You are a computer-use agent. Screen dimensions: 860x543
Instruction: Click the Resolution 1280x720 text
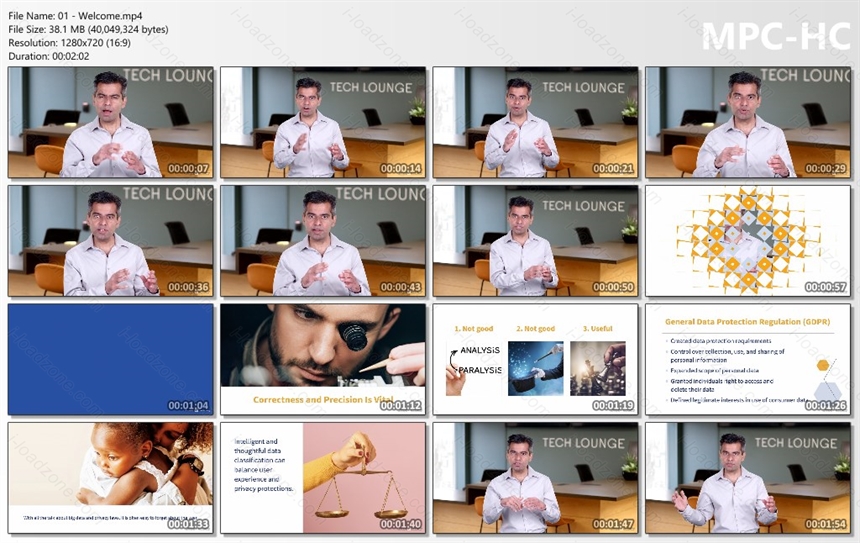point(70,43)
